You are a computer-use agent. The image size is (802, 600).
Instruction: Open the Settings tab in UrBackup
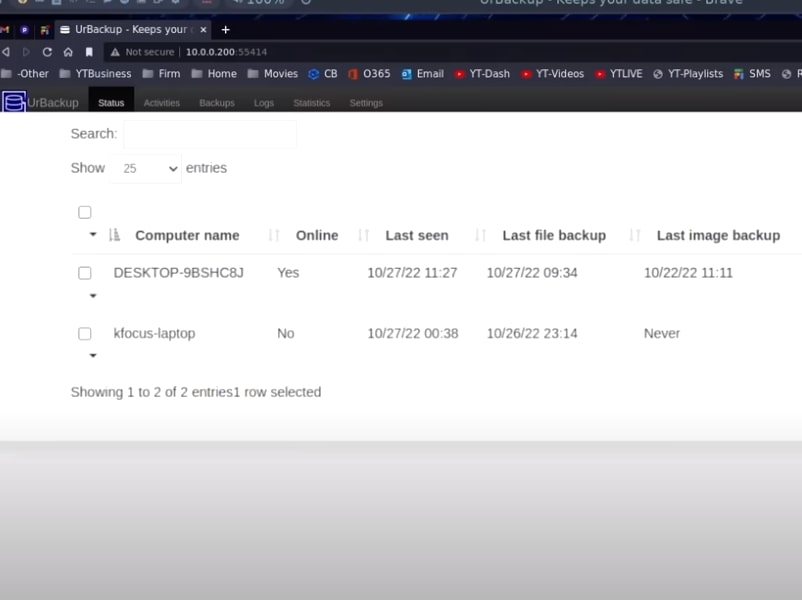pyautogui.click(x=366, y=103)
